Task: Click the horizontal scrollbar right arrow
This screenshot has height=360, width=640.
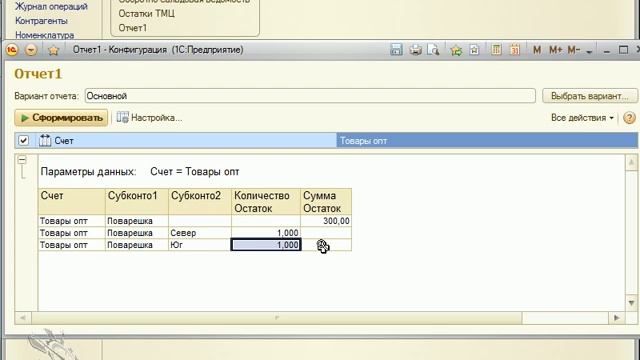Action: 616,318
